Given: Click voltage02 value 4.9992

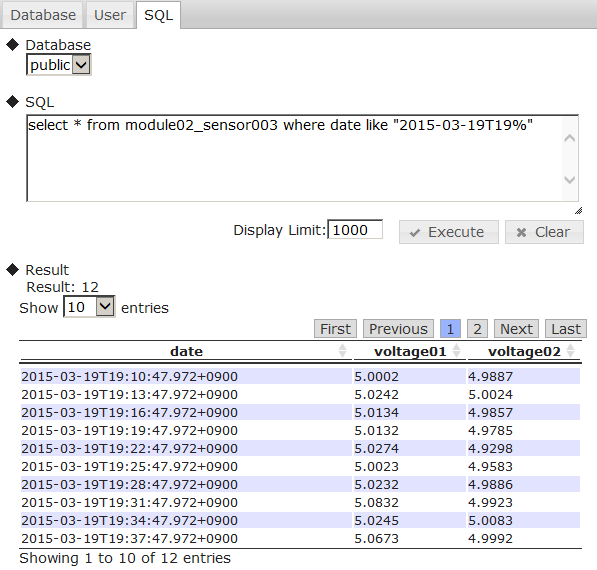Looking at the screenshot, I should [490, 538].
